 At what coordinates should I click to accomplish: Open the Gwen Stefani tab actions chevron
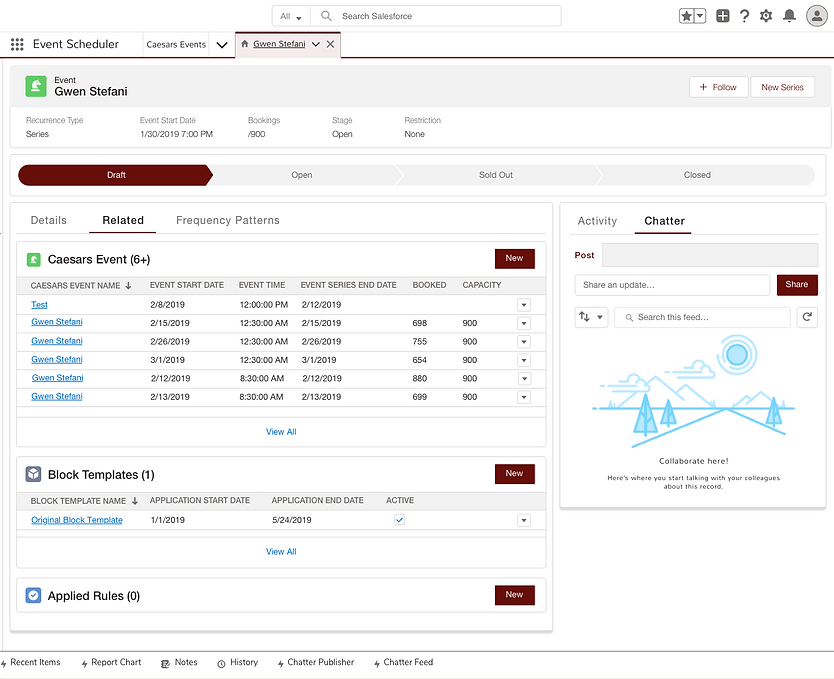[315, 44]
